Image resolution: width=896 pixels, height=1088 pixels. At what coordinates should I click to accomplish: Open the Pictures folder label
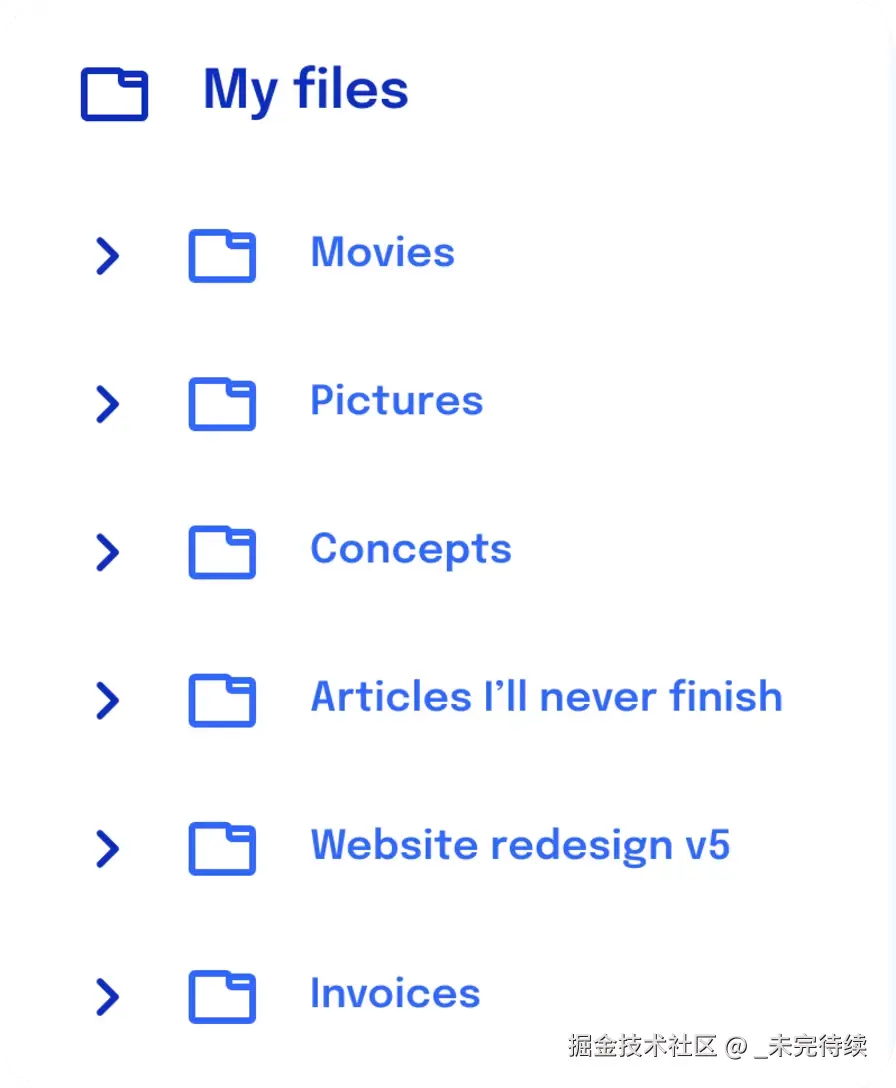point(396,401)
